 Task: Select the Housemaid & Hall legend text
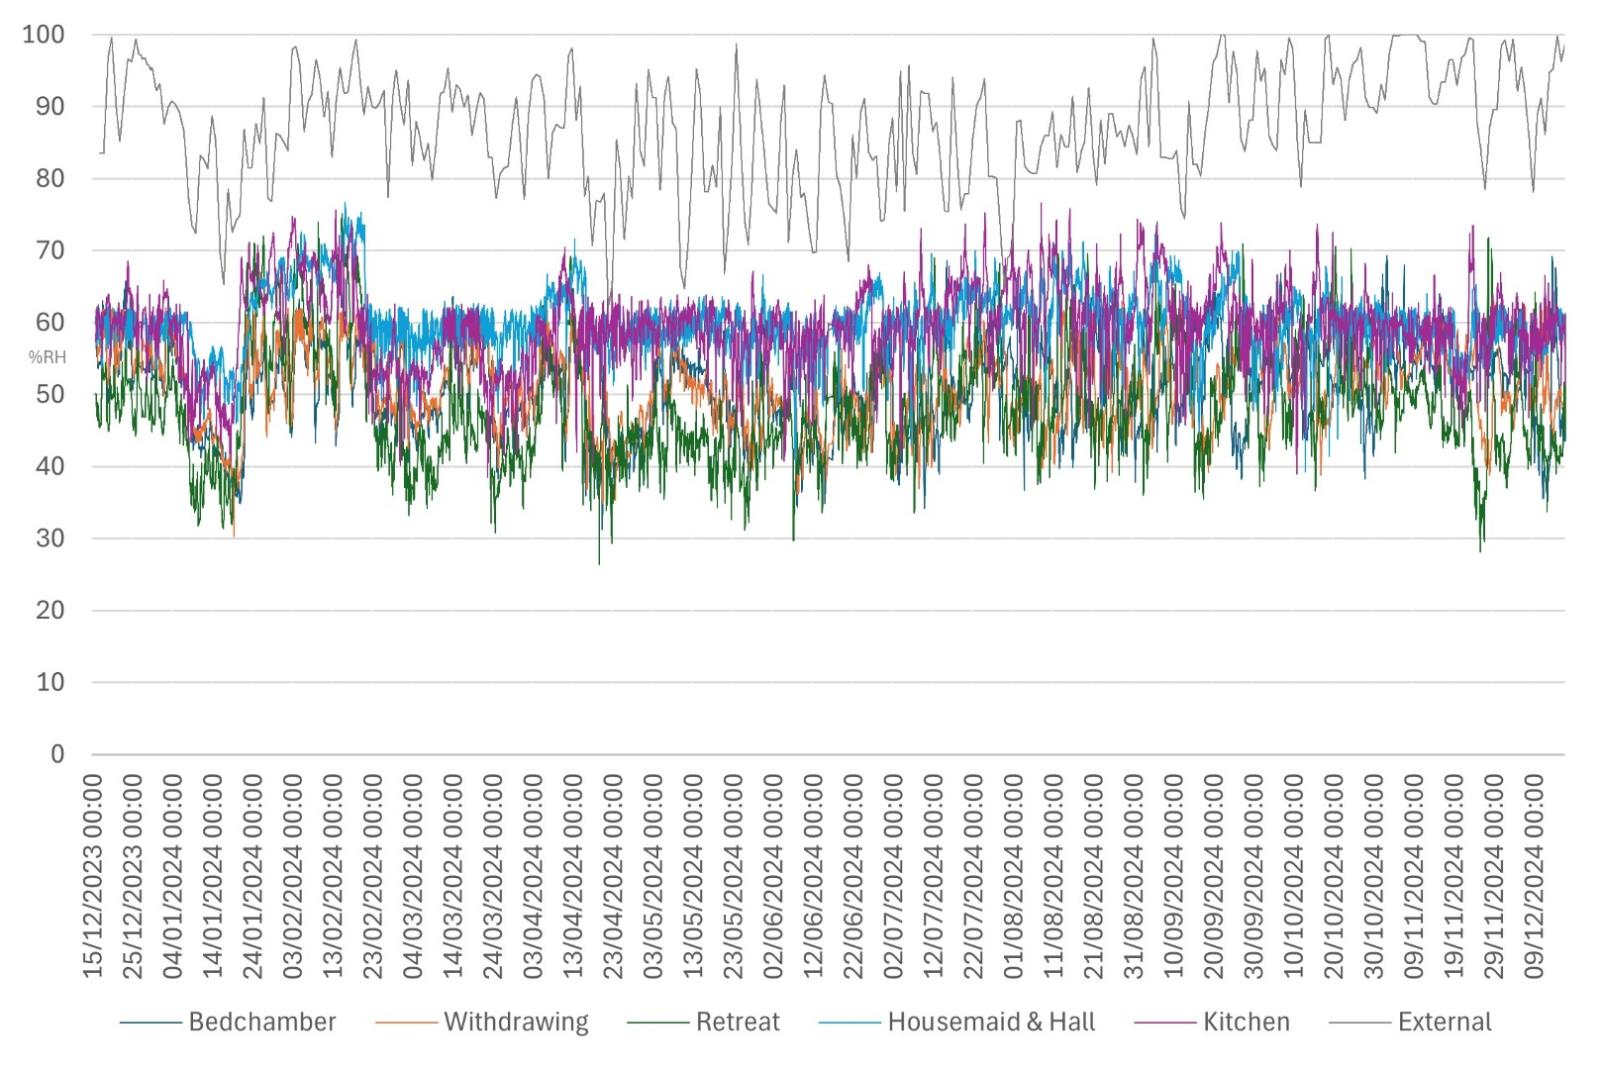(991, 1022)
